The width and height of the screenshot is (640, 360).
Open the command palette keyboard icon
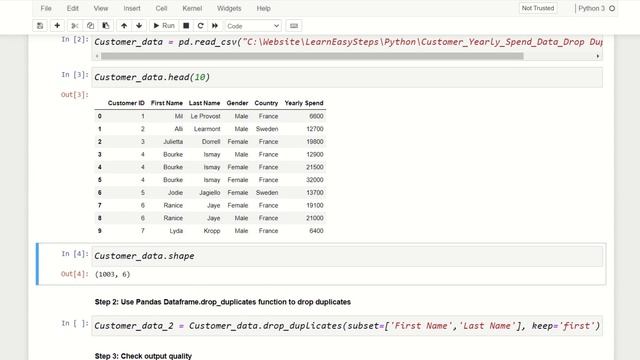pos(294,26)
